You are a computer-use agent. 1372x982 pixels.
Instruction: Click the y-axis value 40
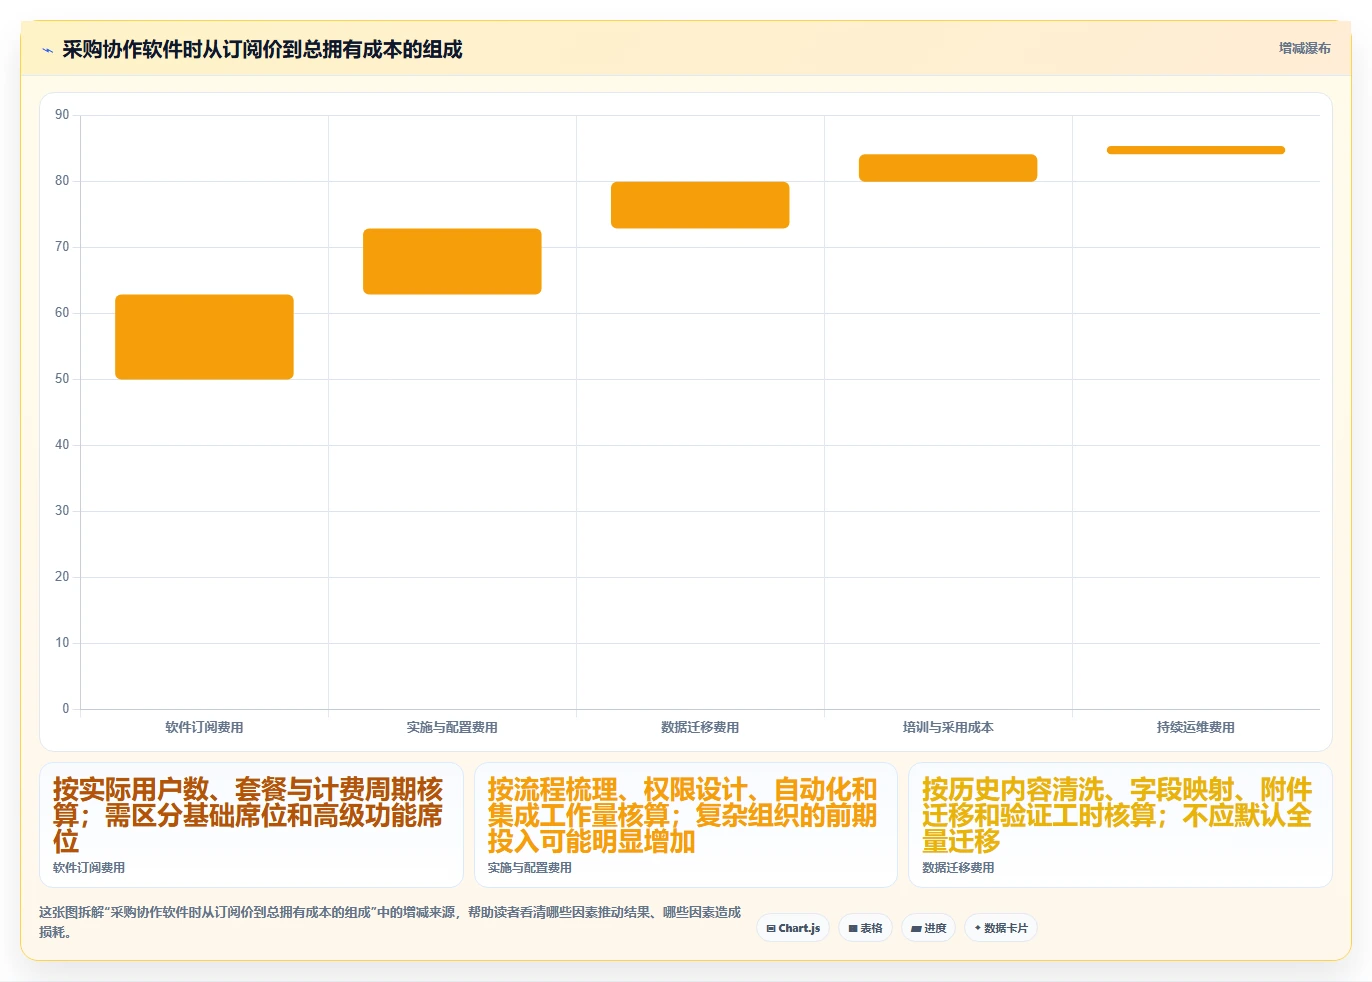click(62, 445)
